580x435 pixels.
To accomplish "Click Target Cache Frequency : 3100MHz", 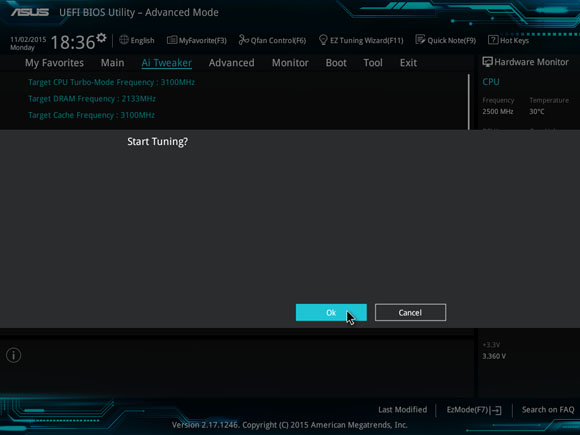I will [91, 115].
